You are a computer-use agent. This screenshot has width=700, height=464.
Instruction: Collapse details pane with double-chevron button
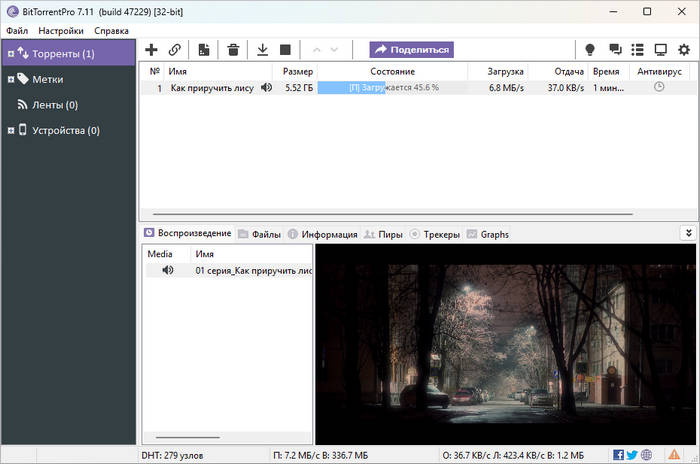pyautogui.click(x=687, y=233)
